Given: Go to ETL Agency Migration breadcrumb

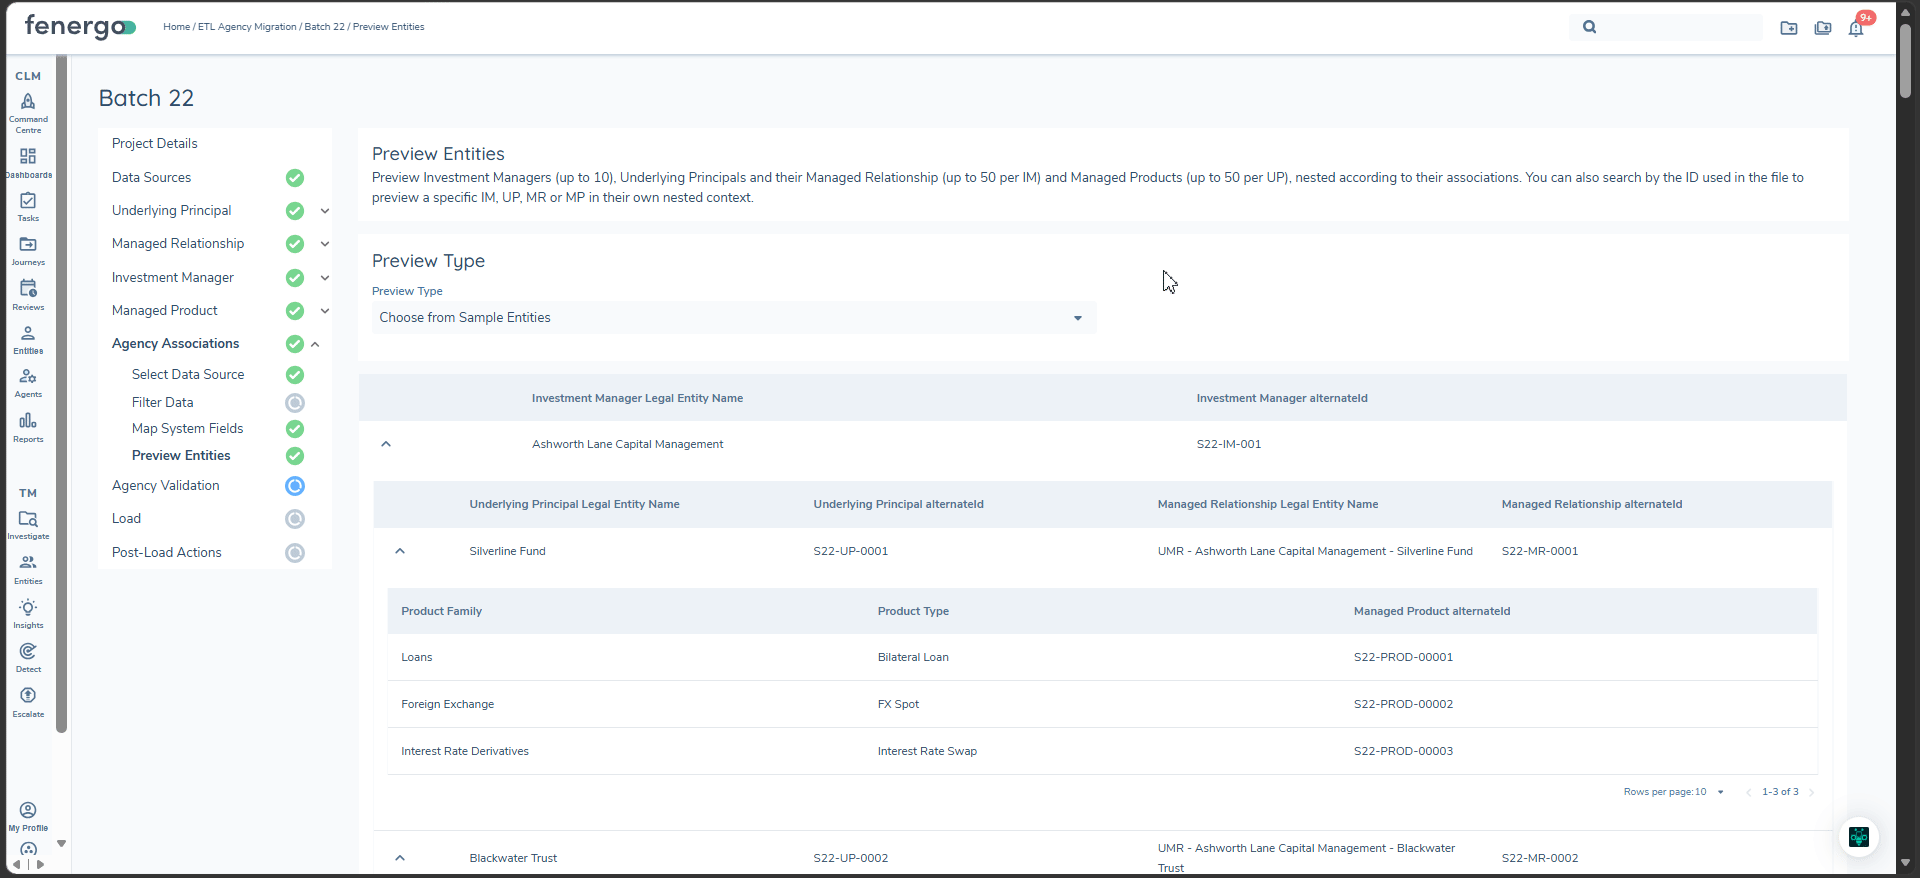Looking at the screenshot, I should click(247, 27).
